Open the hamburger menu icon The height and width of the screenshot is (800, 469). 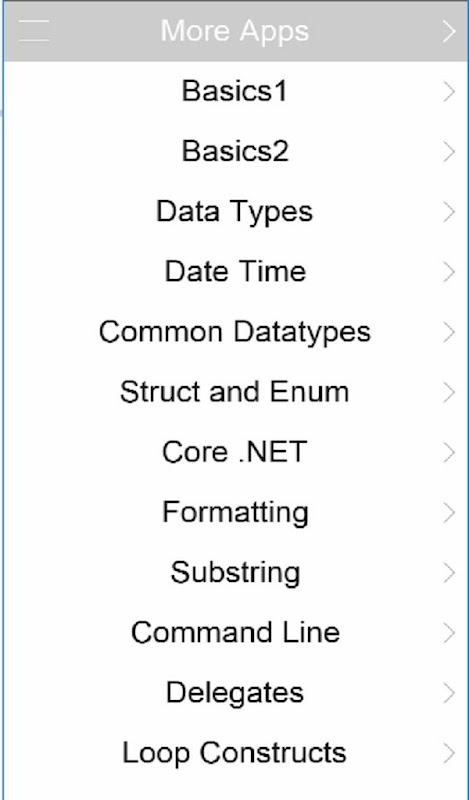pyautogui.click(x=34, y=31)
